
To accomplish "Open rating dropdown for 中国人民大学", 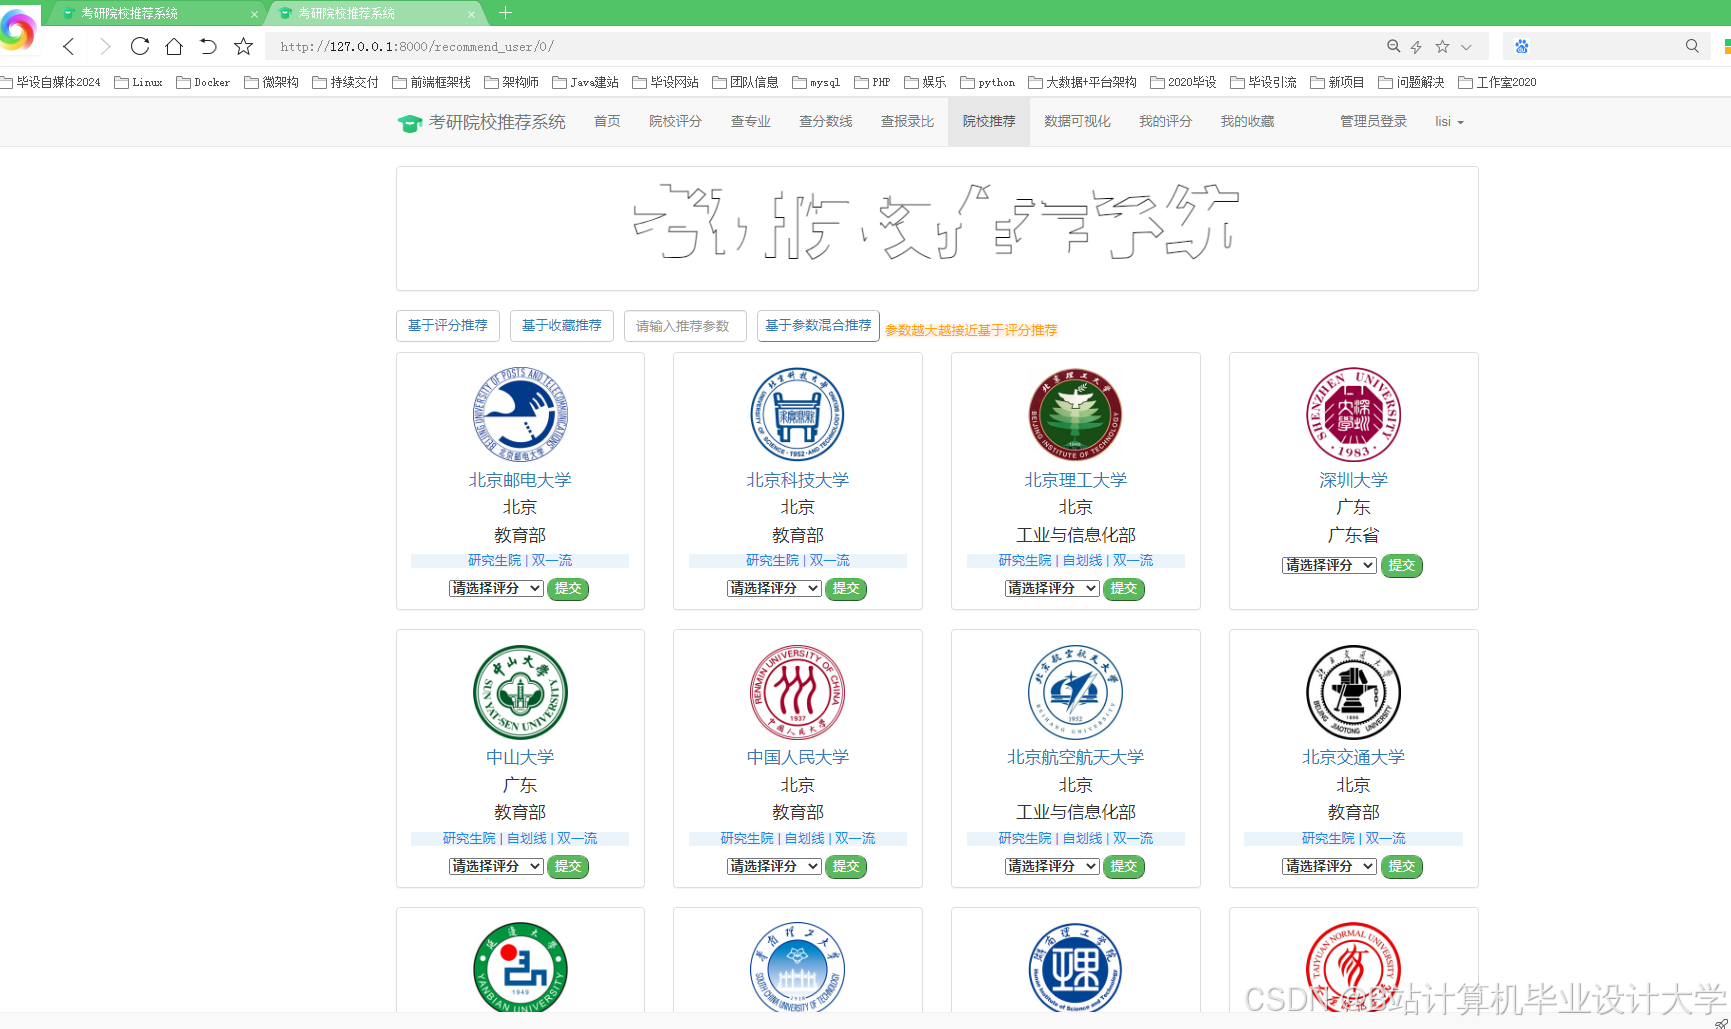I will 774,866.
